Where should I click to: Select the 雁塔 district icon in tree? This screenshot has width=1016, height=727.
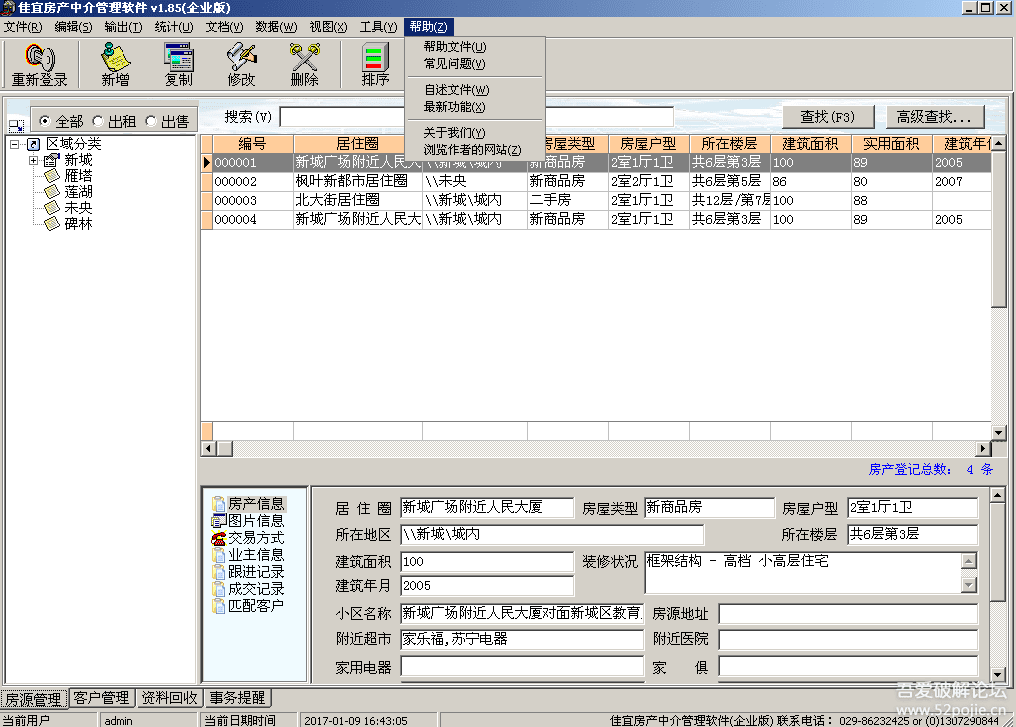click(x=52, y=176)
